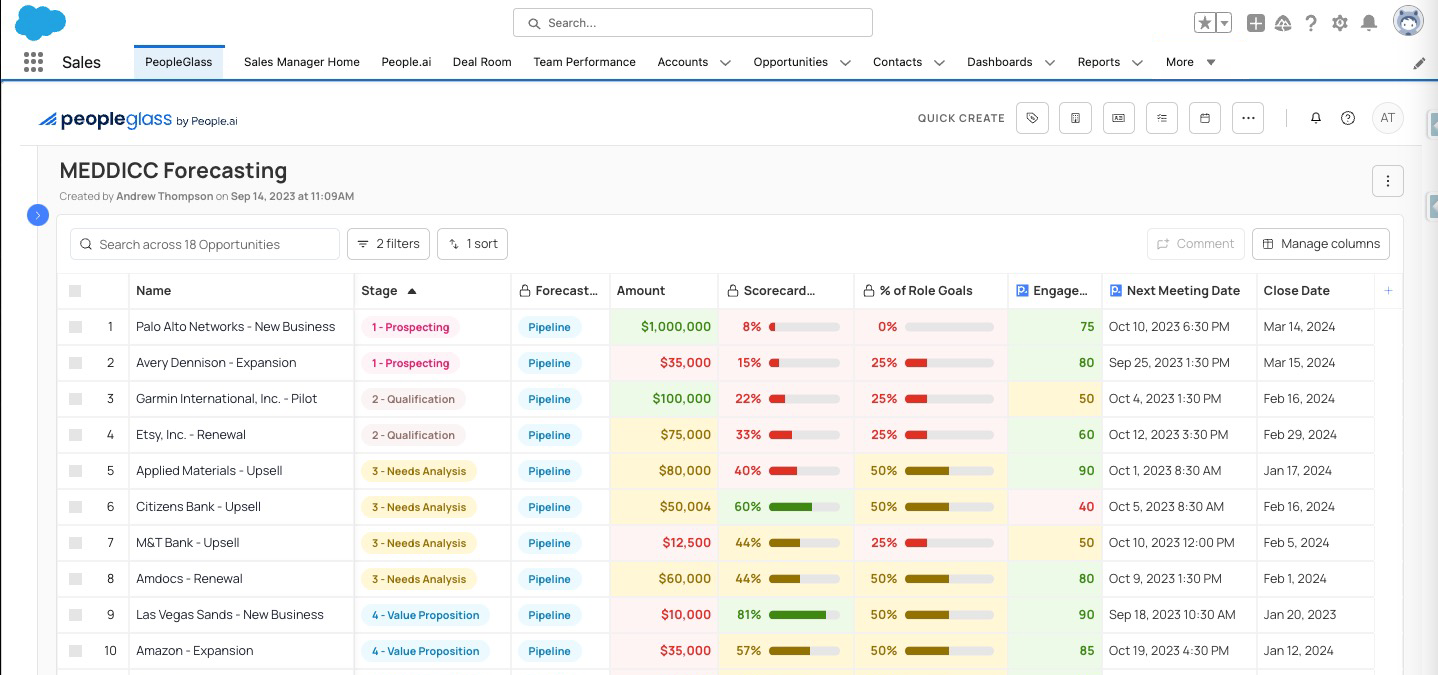The width and height of the screenshot is (1438, 675).
Task: Open the More navigation dropdown
Action: [1190, 62]
